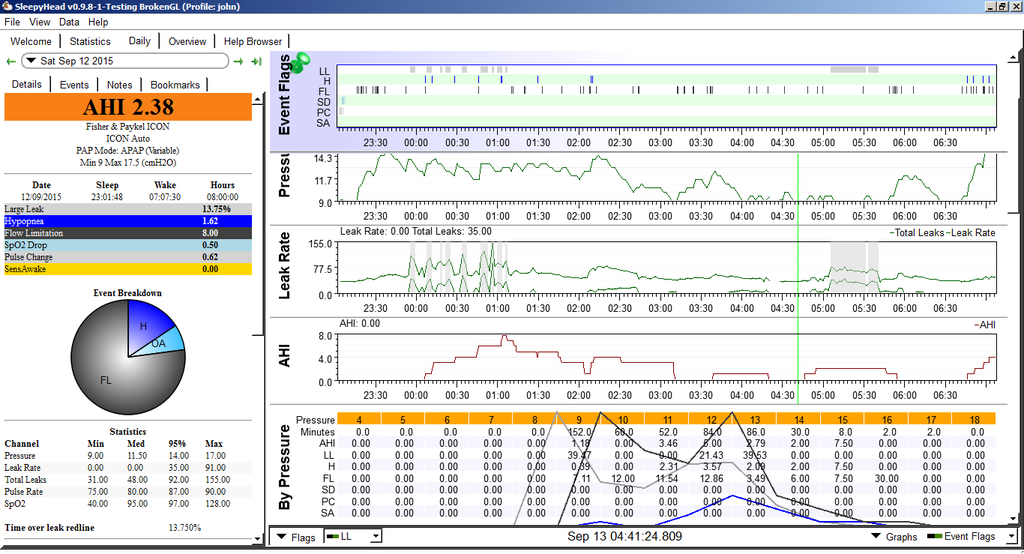
Task: Click the green pin on Event Flags graph
Action: point(300,62)
